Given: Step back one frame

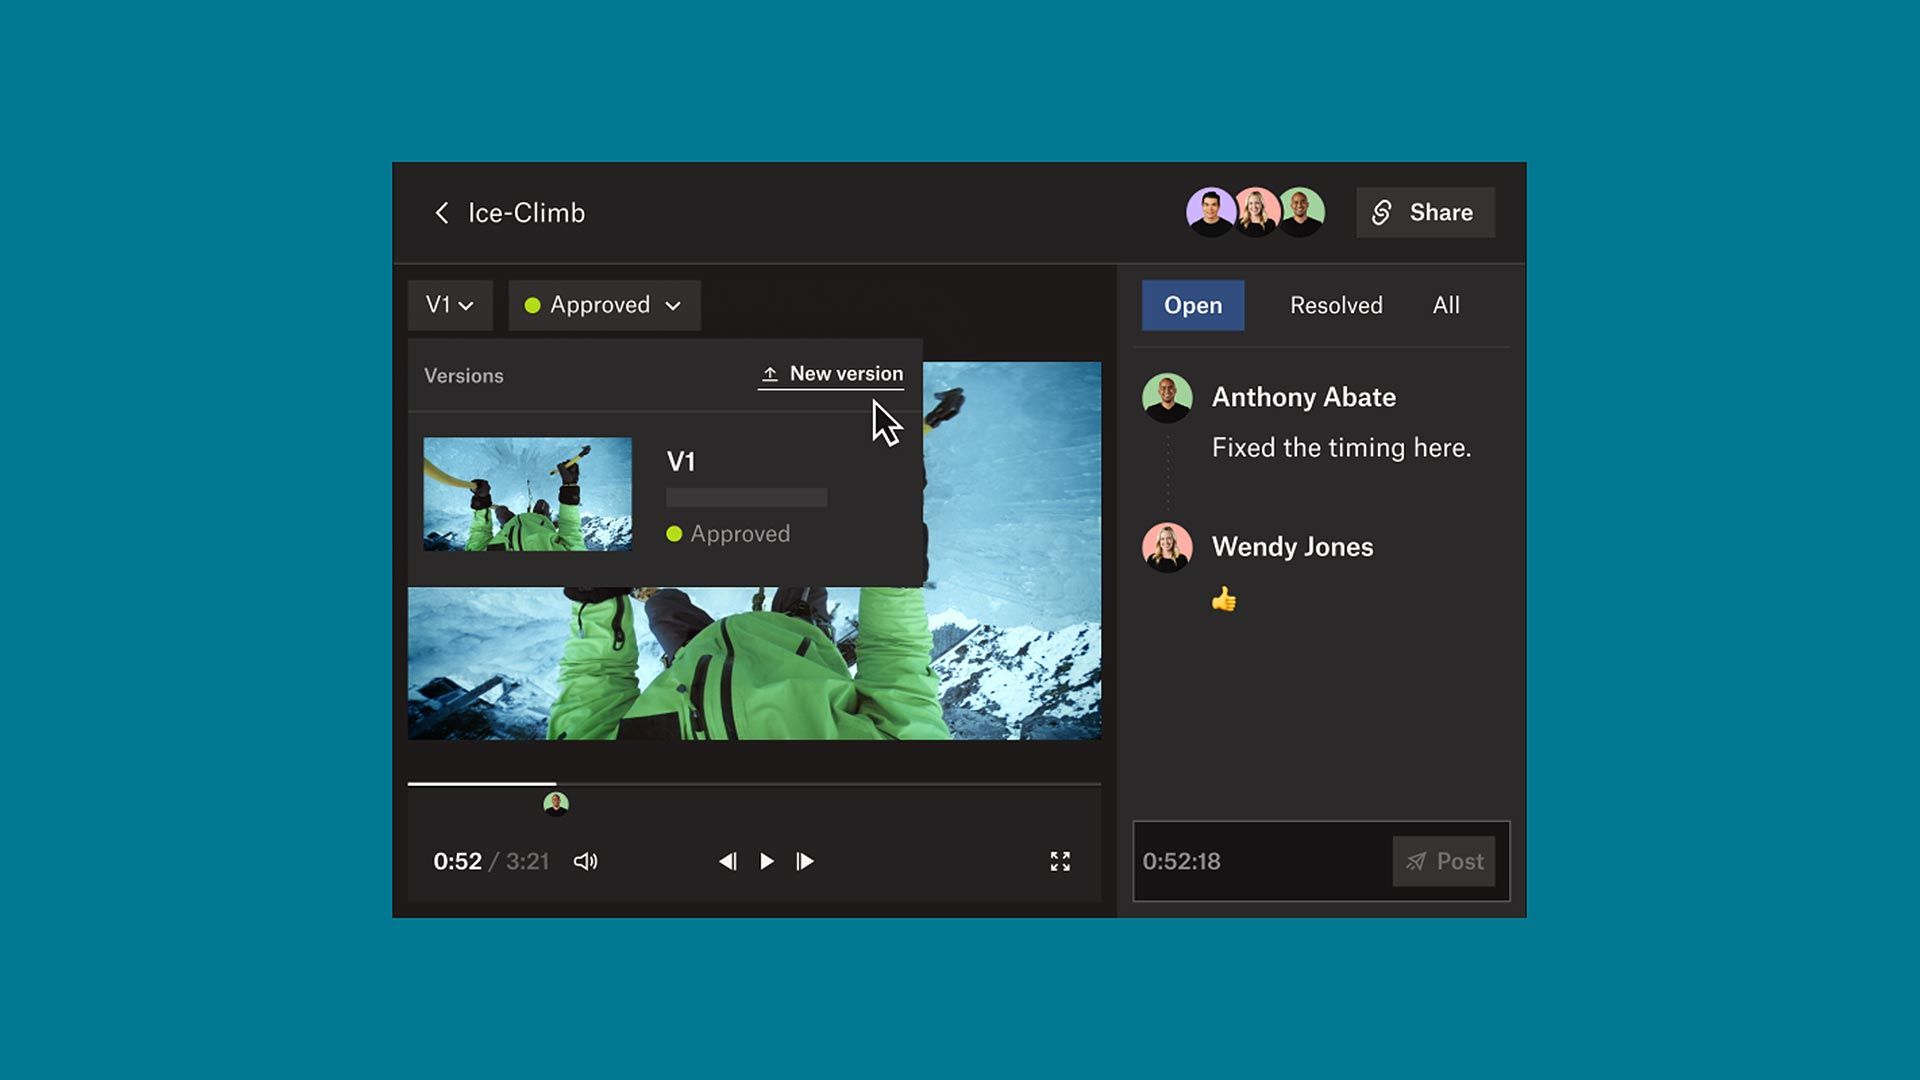Looking at the screenshot, I should pos(727,861).
